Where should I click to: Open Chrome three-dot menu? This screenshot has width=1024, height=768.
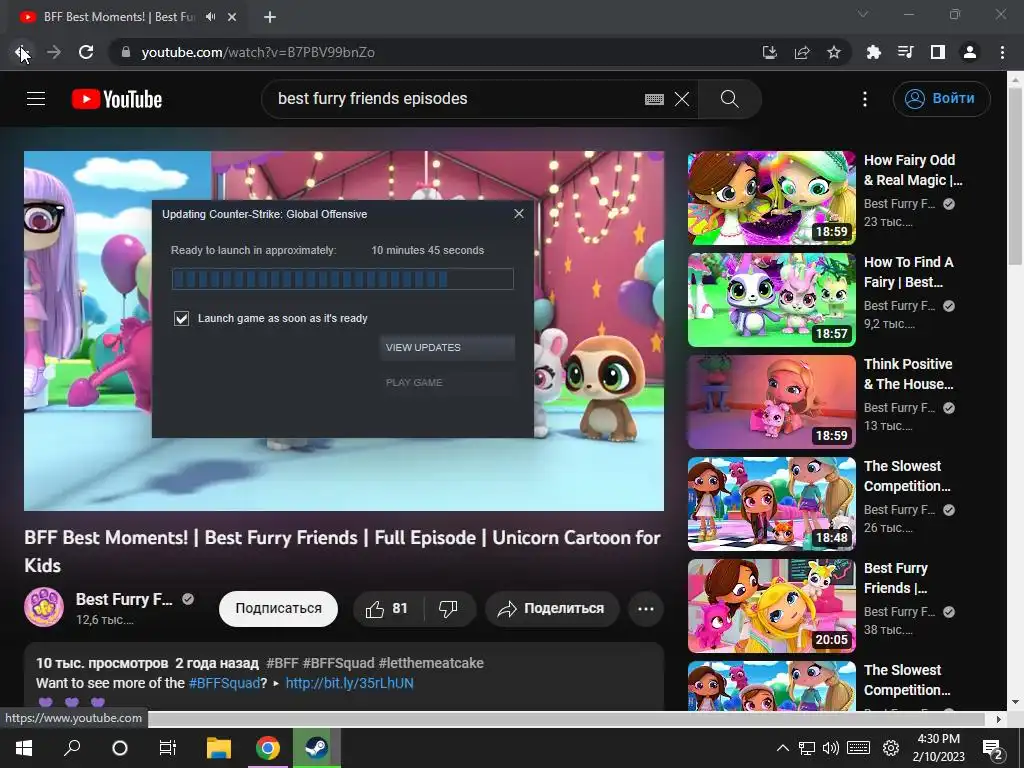tap(1002, 52)
